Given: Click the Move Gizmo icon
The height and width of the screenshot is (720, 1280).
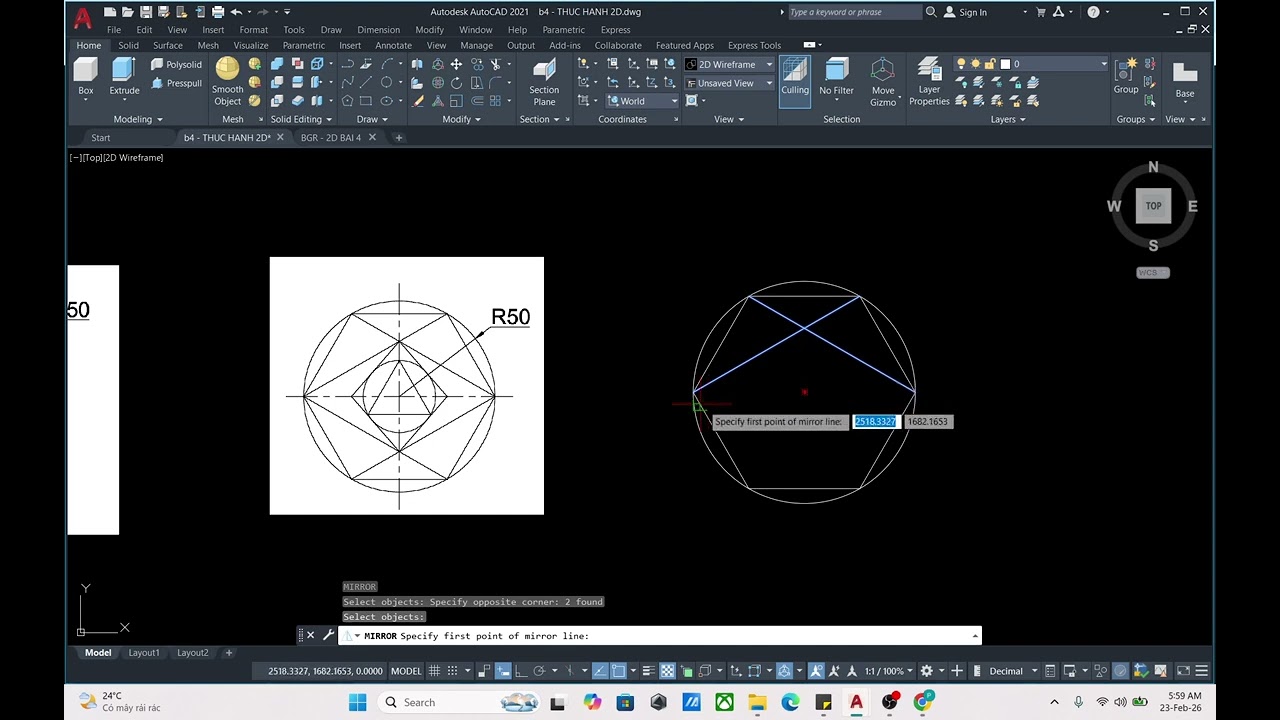Looking at the screenshot, I should tap(883, 81).
